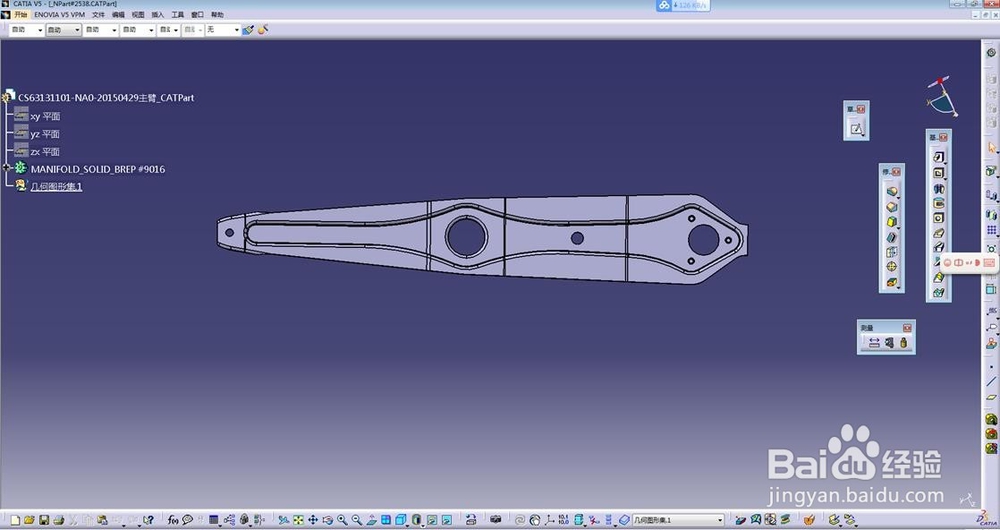Image resolution: width=1000 pixels, height=530 pixels.
Task: Click the top icon in the tall floating toolbar
Action: (x=938, y=157)
